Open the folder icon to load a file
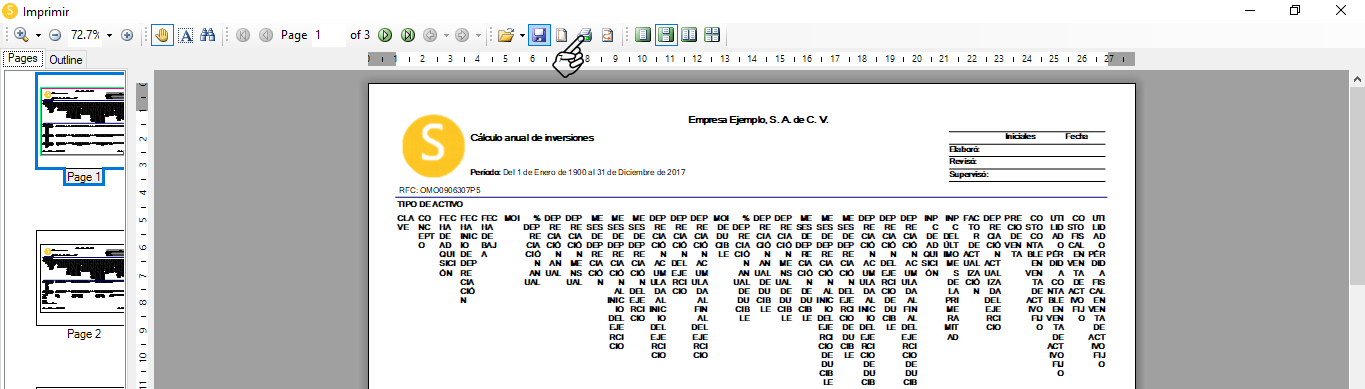Image resolution: width=1365 pixels, height=389 pixels. point(506,35)
